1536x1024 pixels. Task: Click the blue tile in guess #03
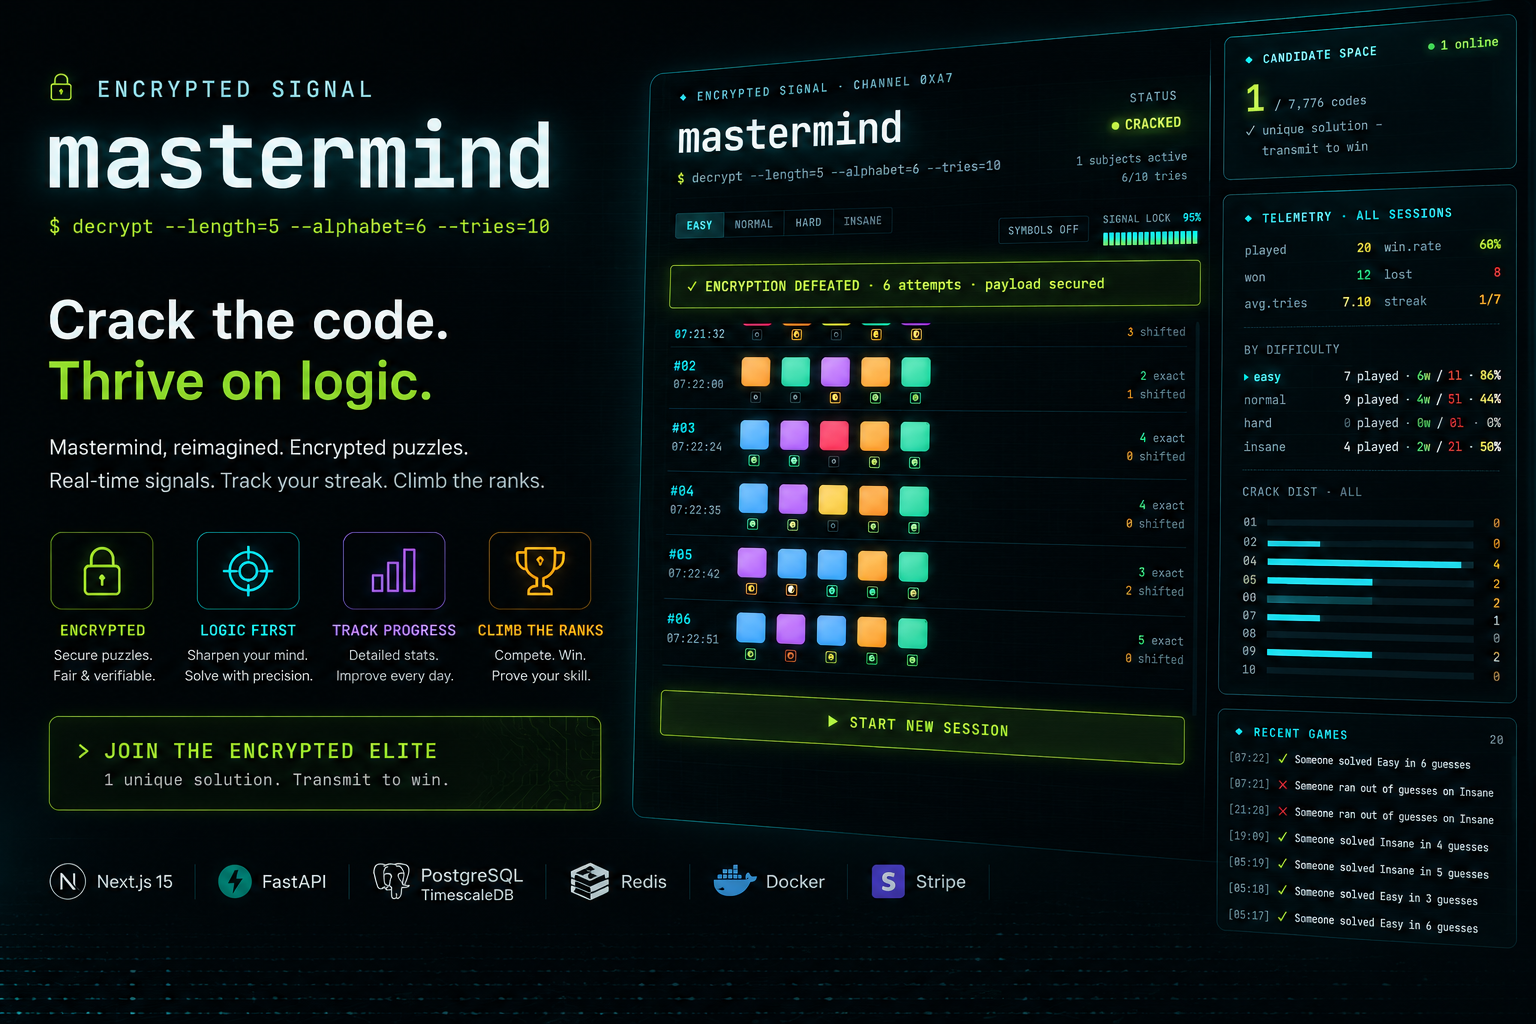click(754, 435)
